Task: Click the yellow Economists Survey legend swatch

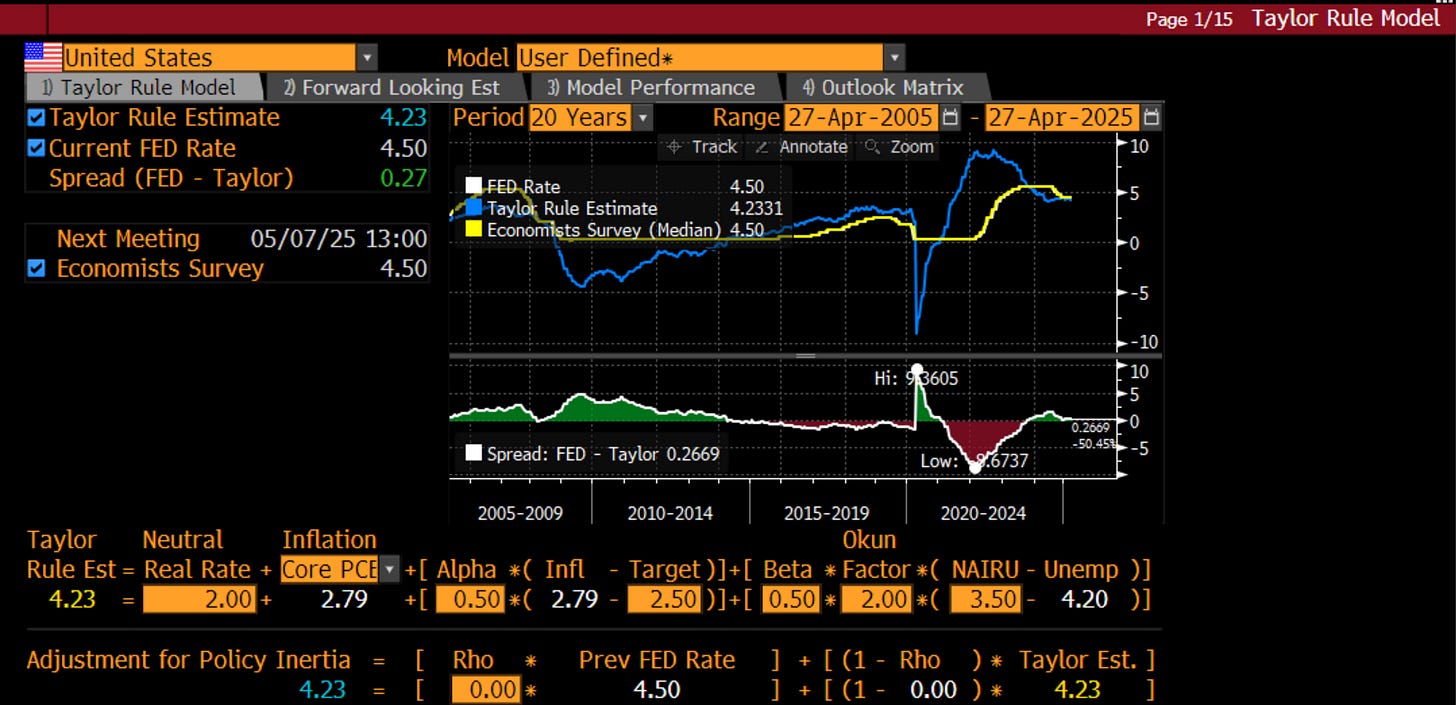Action: click(474, 230)
